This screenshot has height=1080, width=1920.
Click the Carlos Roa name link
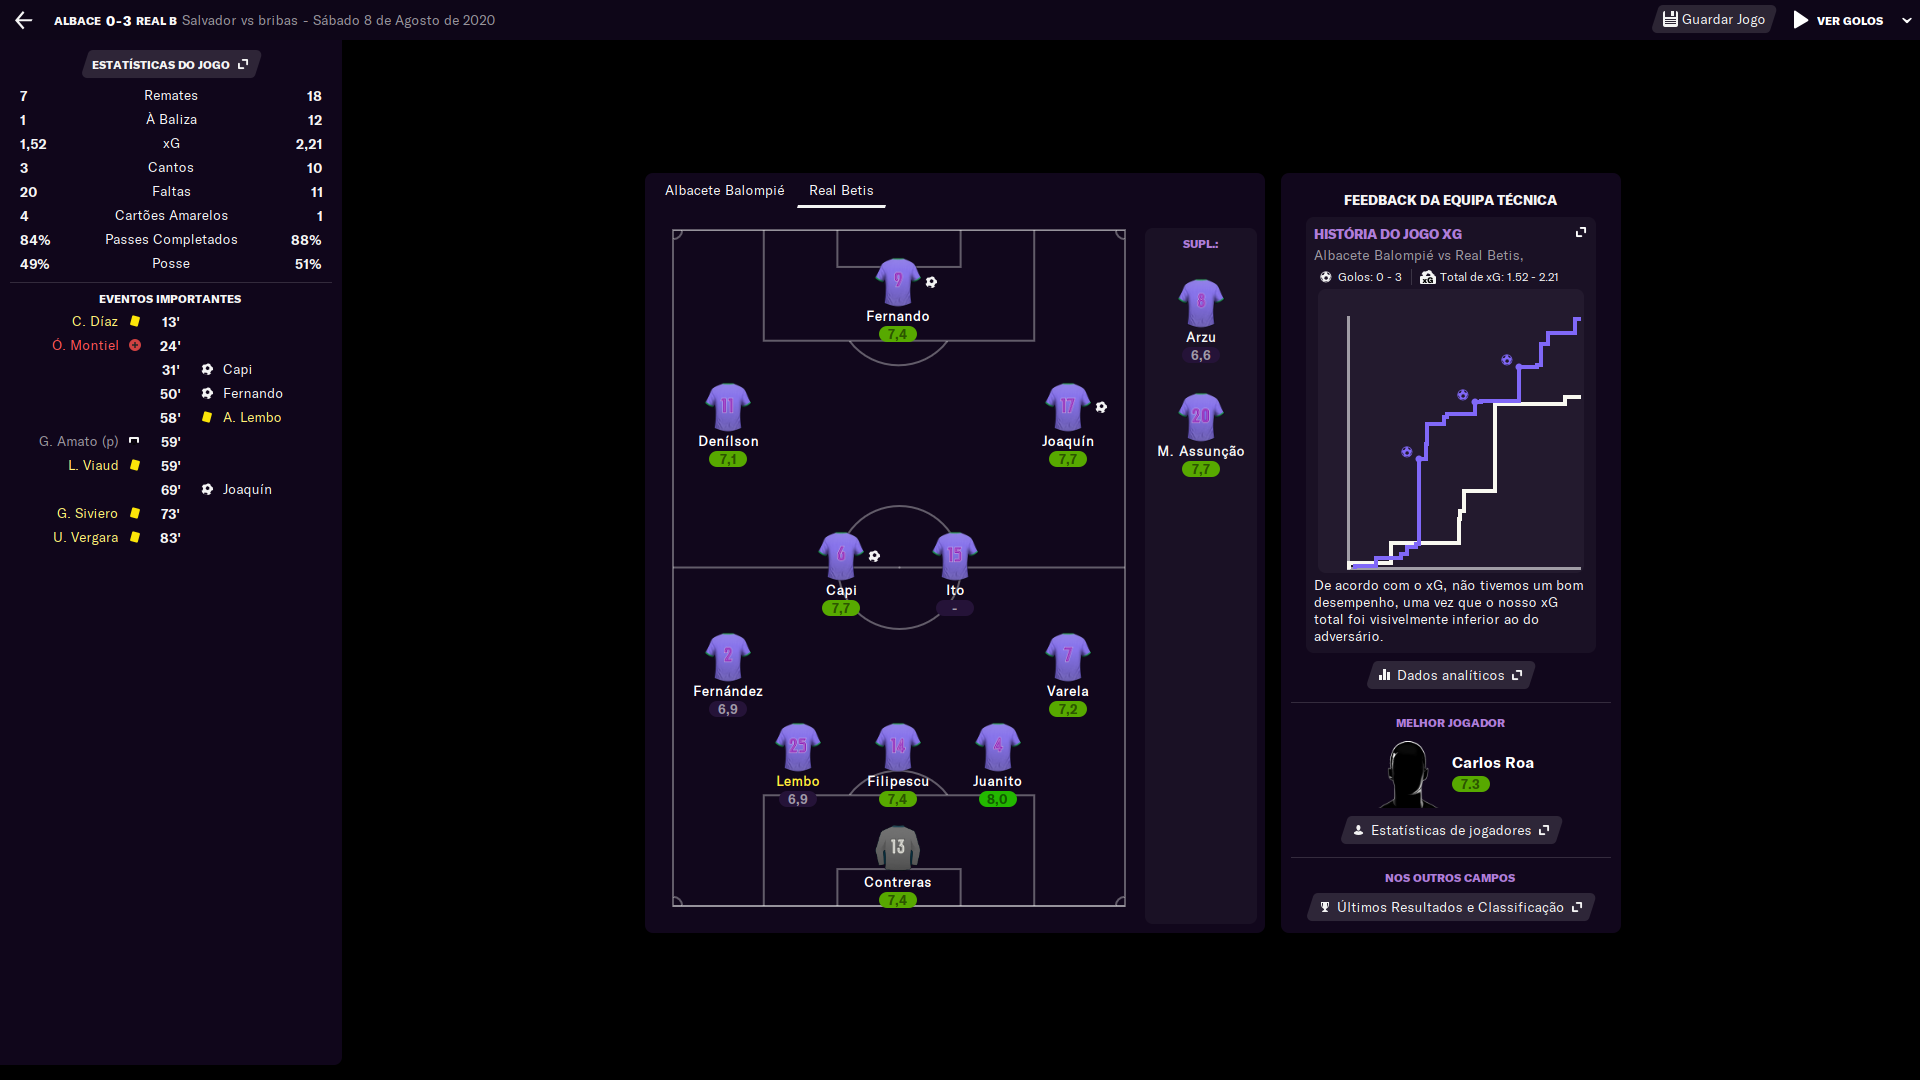point(1492,762)
